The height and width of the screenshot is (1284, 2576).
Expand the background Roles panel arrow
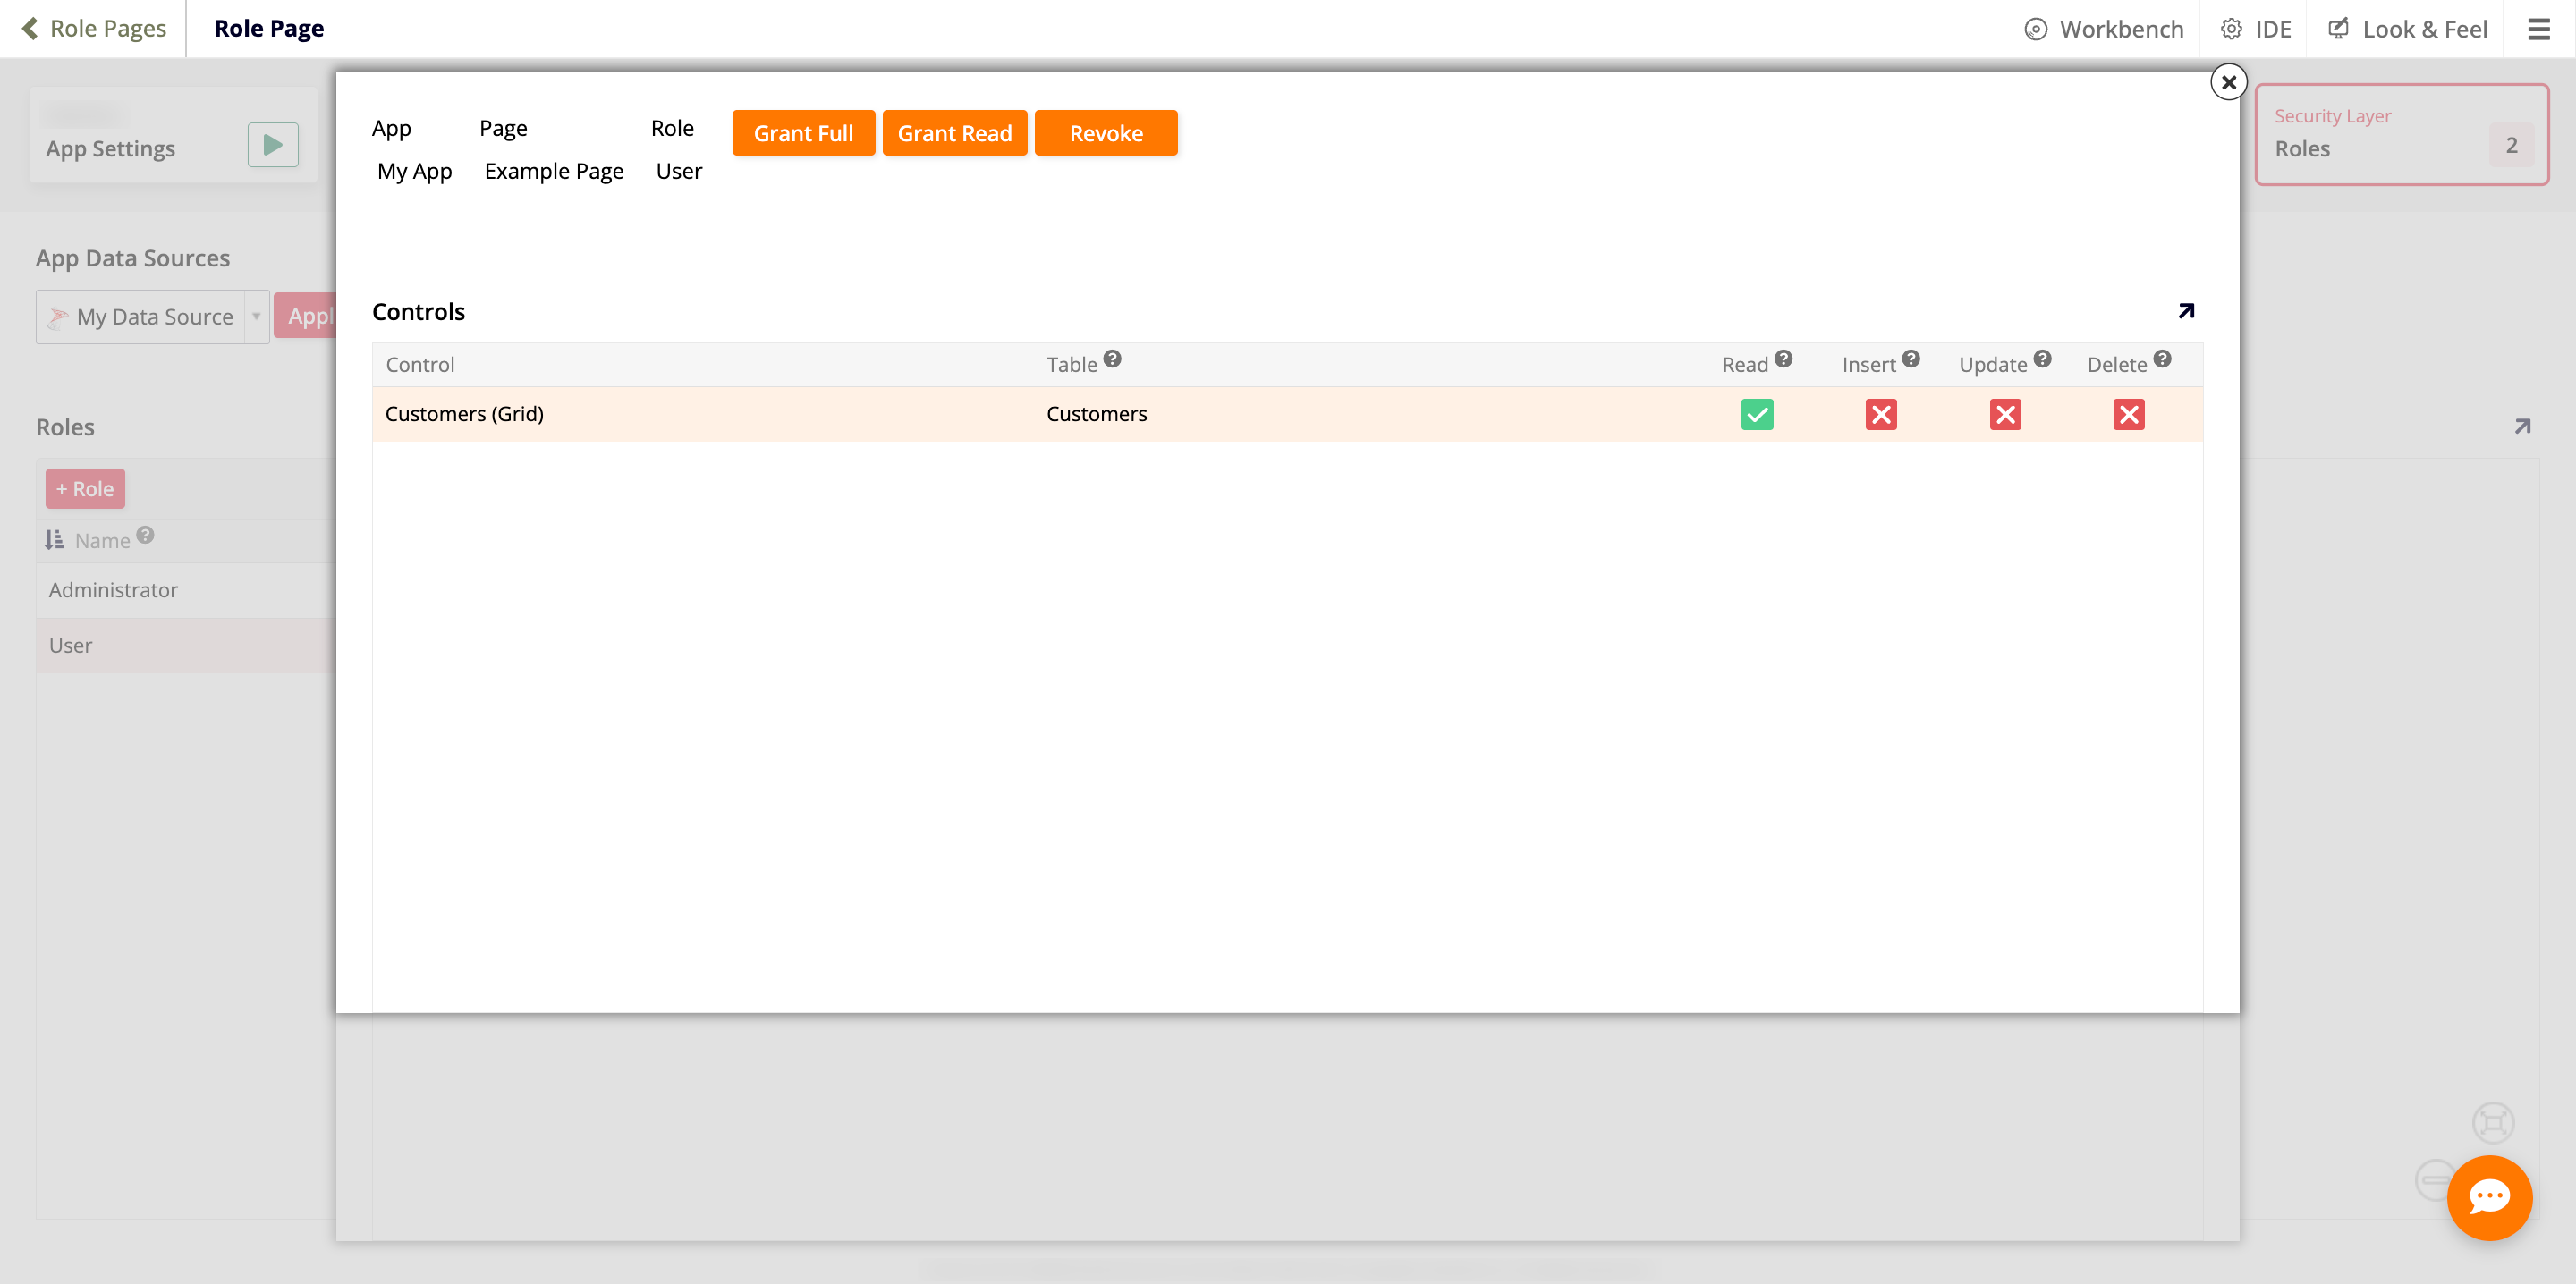click(x=2522, y=427)
